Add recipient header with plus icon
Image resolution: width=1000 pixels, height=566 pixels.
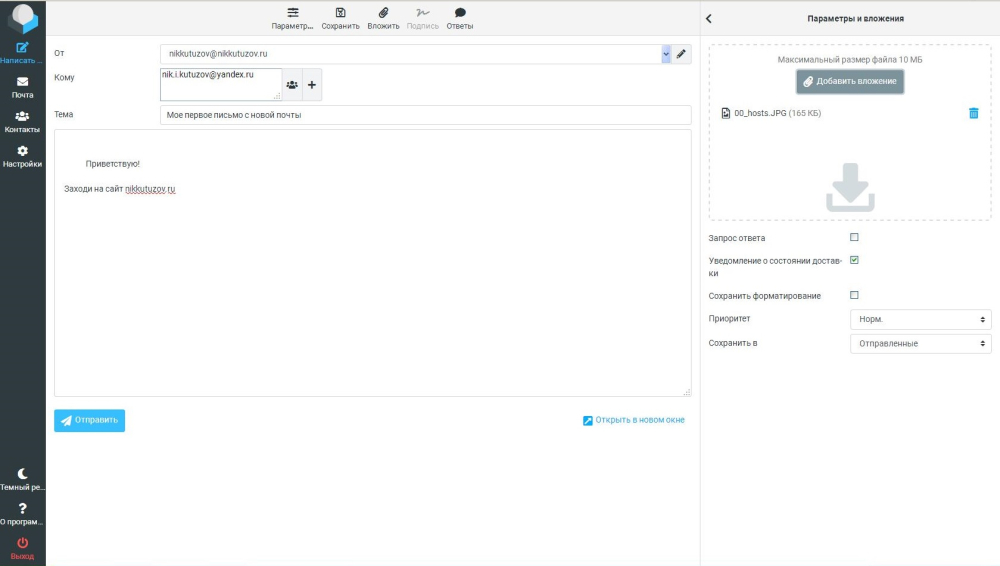click(x=312, y=84)
